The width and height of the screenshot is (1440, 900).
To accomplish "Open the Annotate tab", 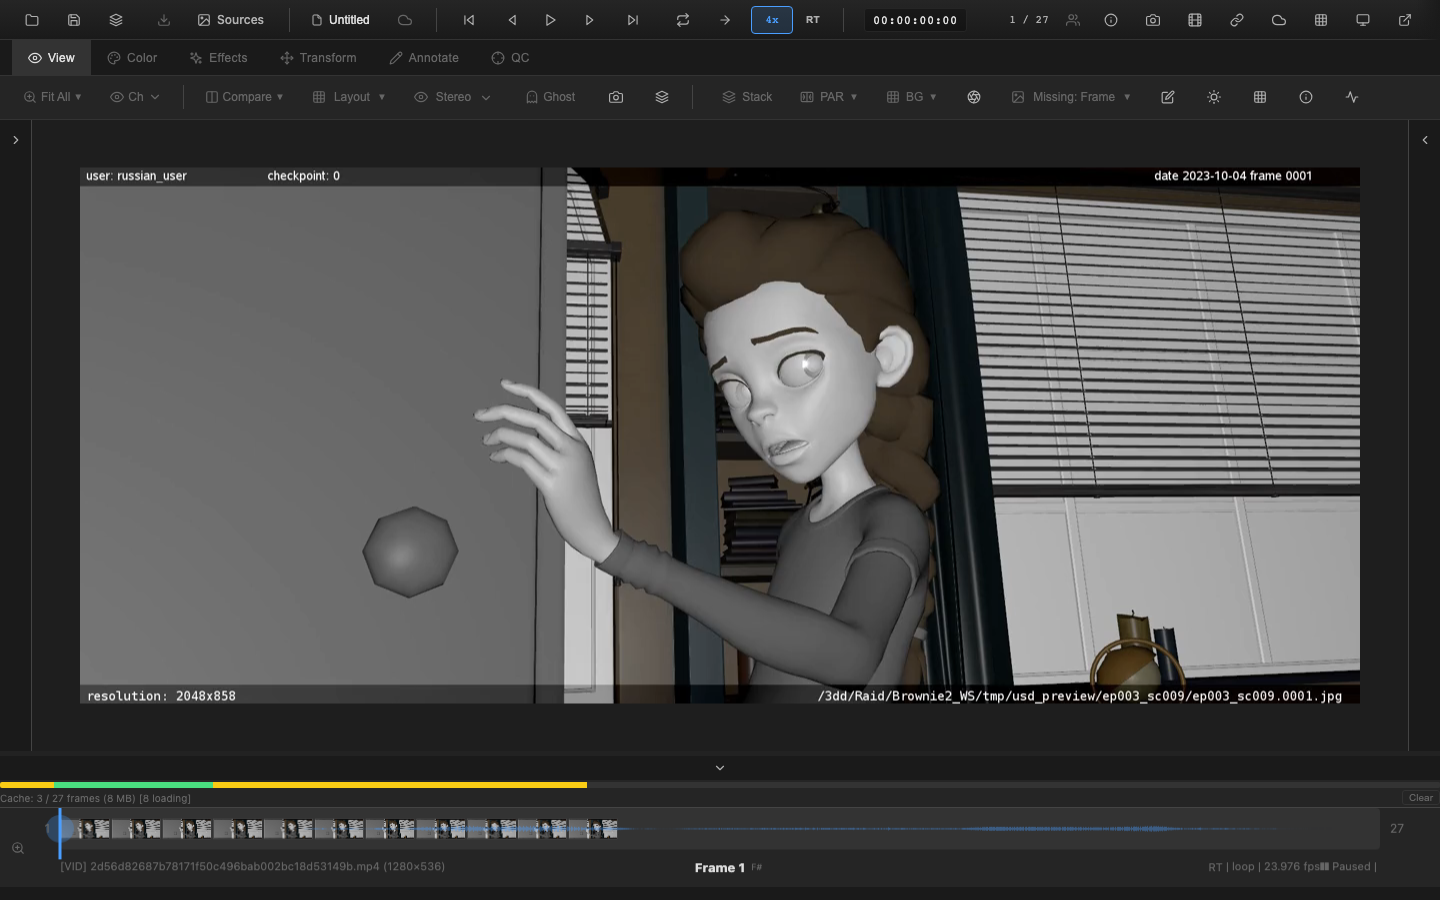I will pos(423,57).
